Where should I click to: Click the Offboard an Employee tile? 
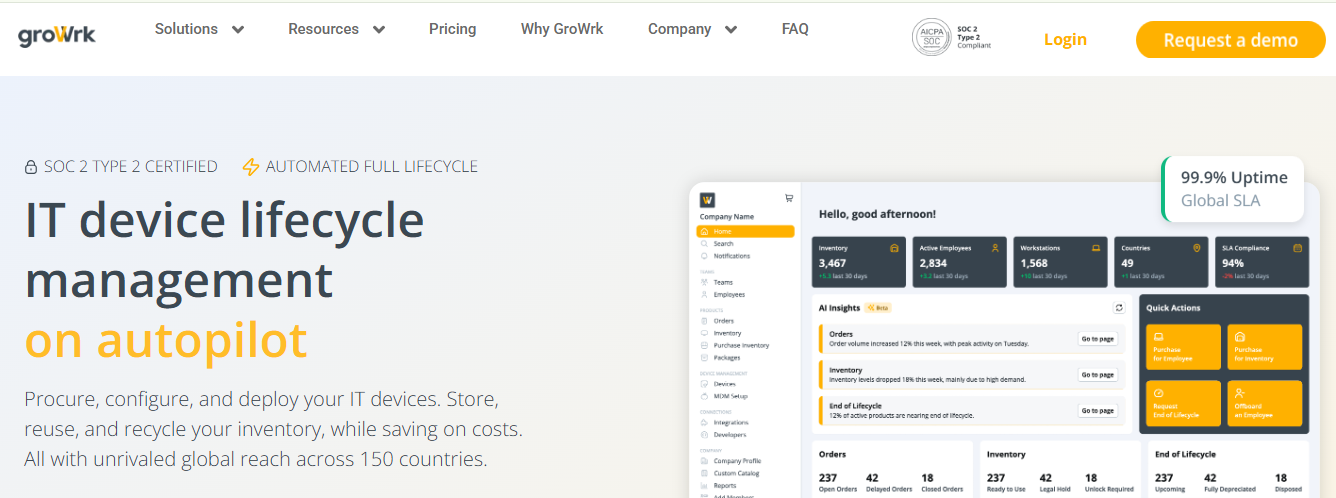[x=1264, y=404]
